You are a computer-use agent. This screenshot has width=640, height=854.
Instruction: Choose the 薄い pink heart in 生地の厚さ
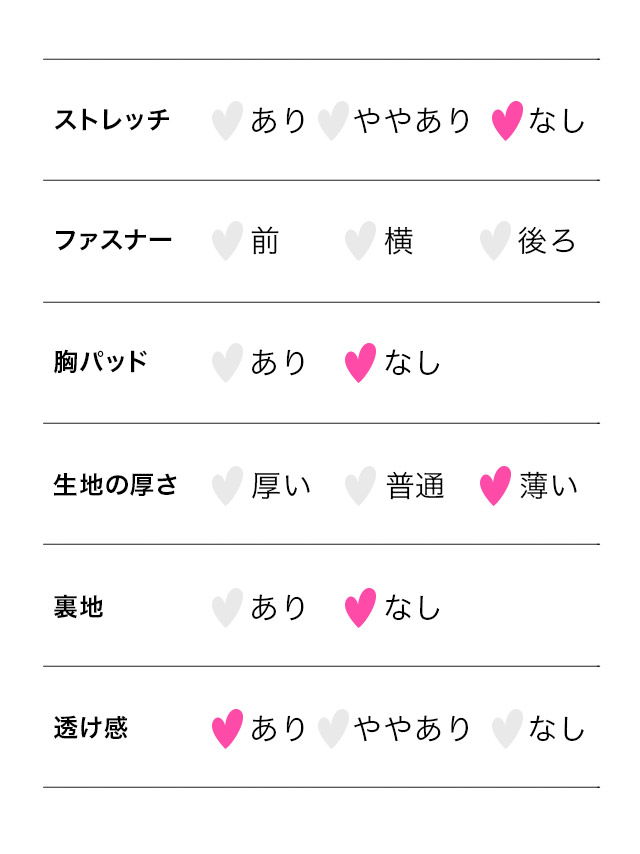(494, 486)
